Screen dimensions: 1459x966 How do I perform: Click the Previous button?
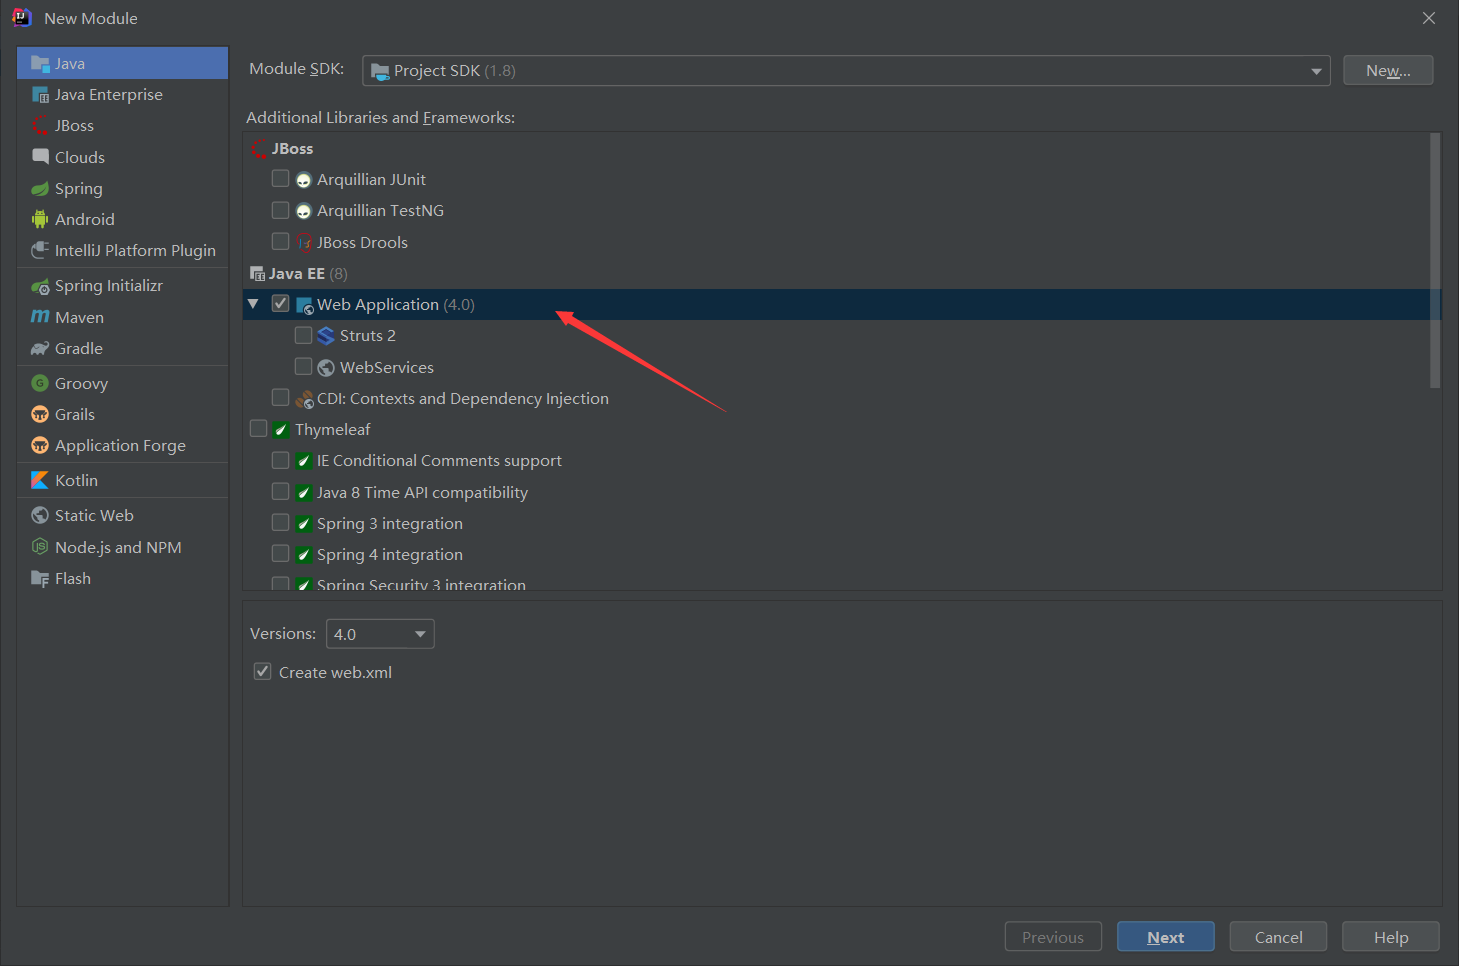pyautogui.click(x=1053, y=937)
